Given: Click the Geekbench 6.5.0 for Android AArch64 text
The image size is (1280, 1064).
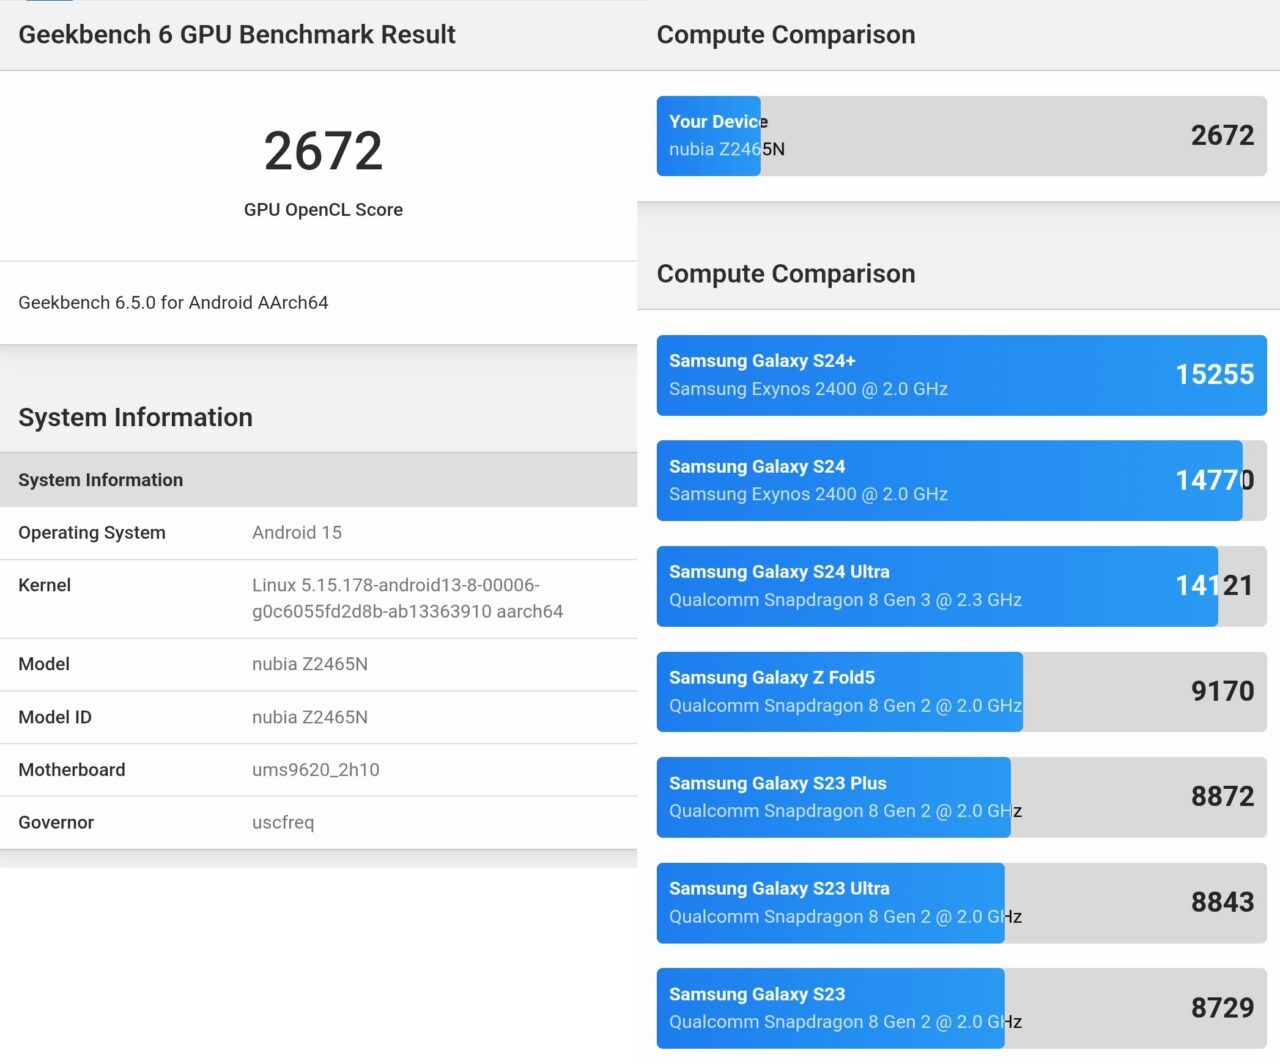Looking at the screenshot, I should [x=173, y=303].
